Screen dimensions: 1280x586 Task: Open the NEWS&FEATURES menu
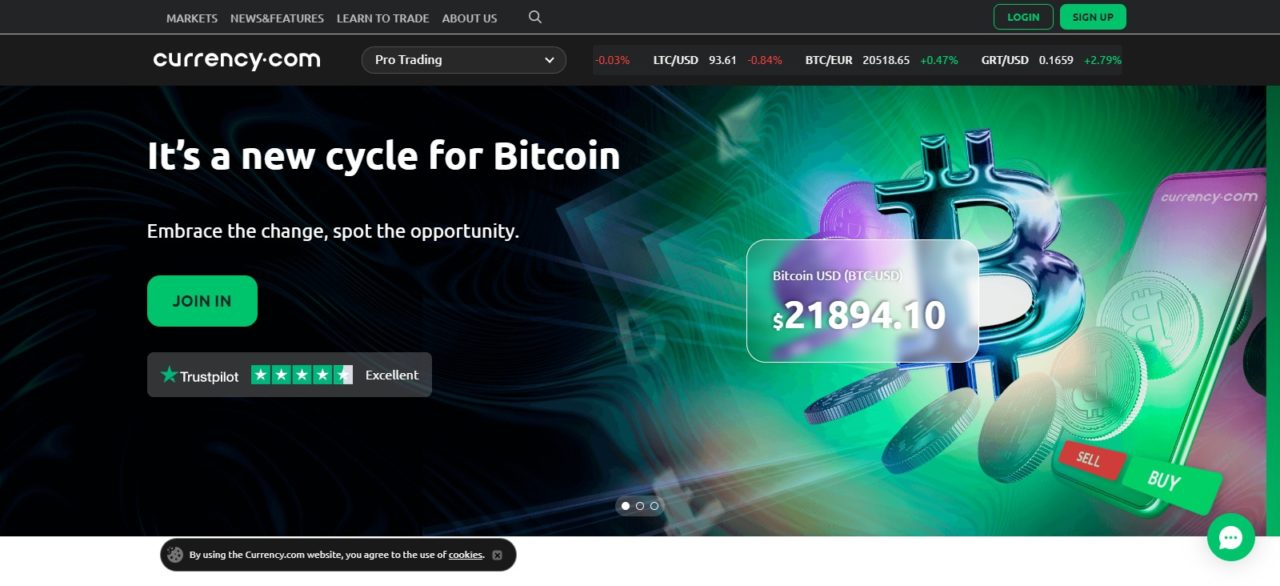pyautogui.click(x=277, y=18)
